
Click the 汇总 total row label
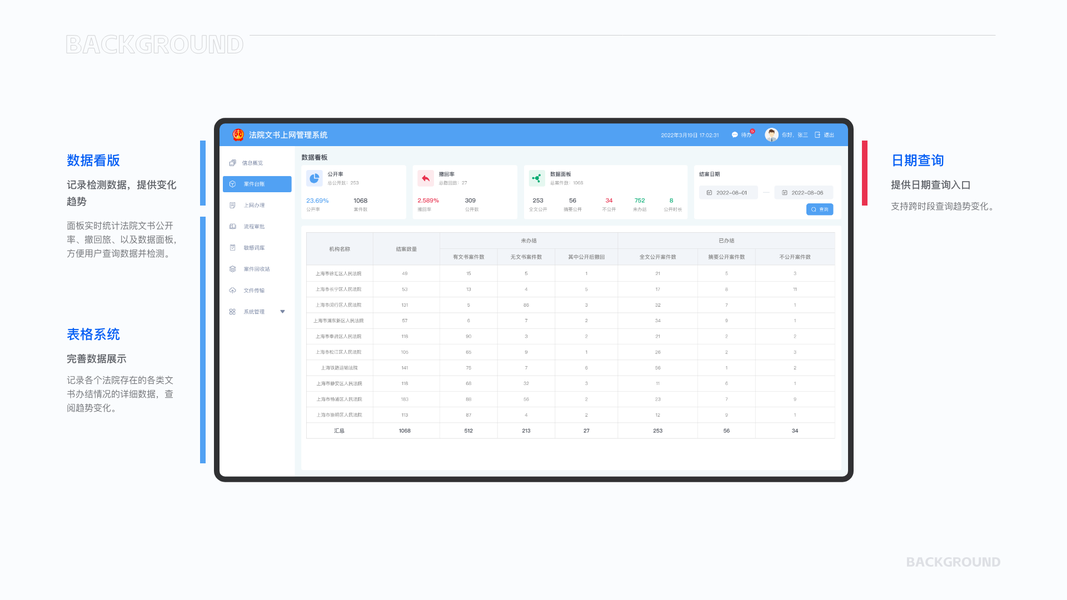click(339, 431)
